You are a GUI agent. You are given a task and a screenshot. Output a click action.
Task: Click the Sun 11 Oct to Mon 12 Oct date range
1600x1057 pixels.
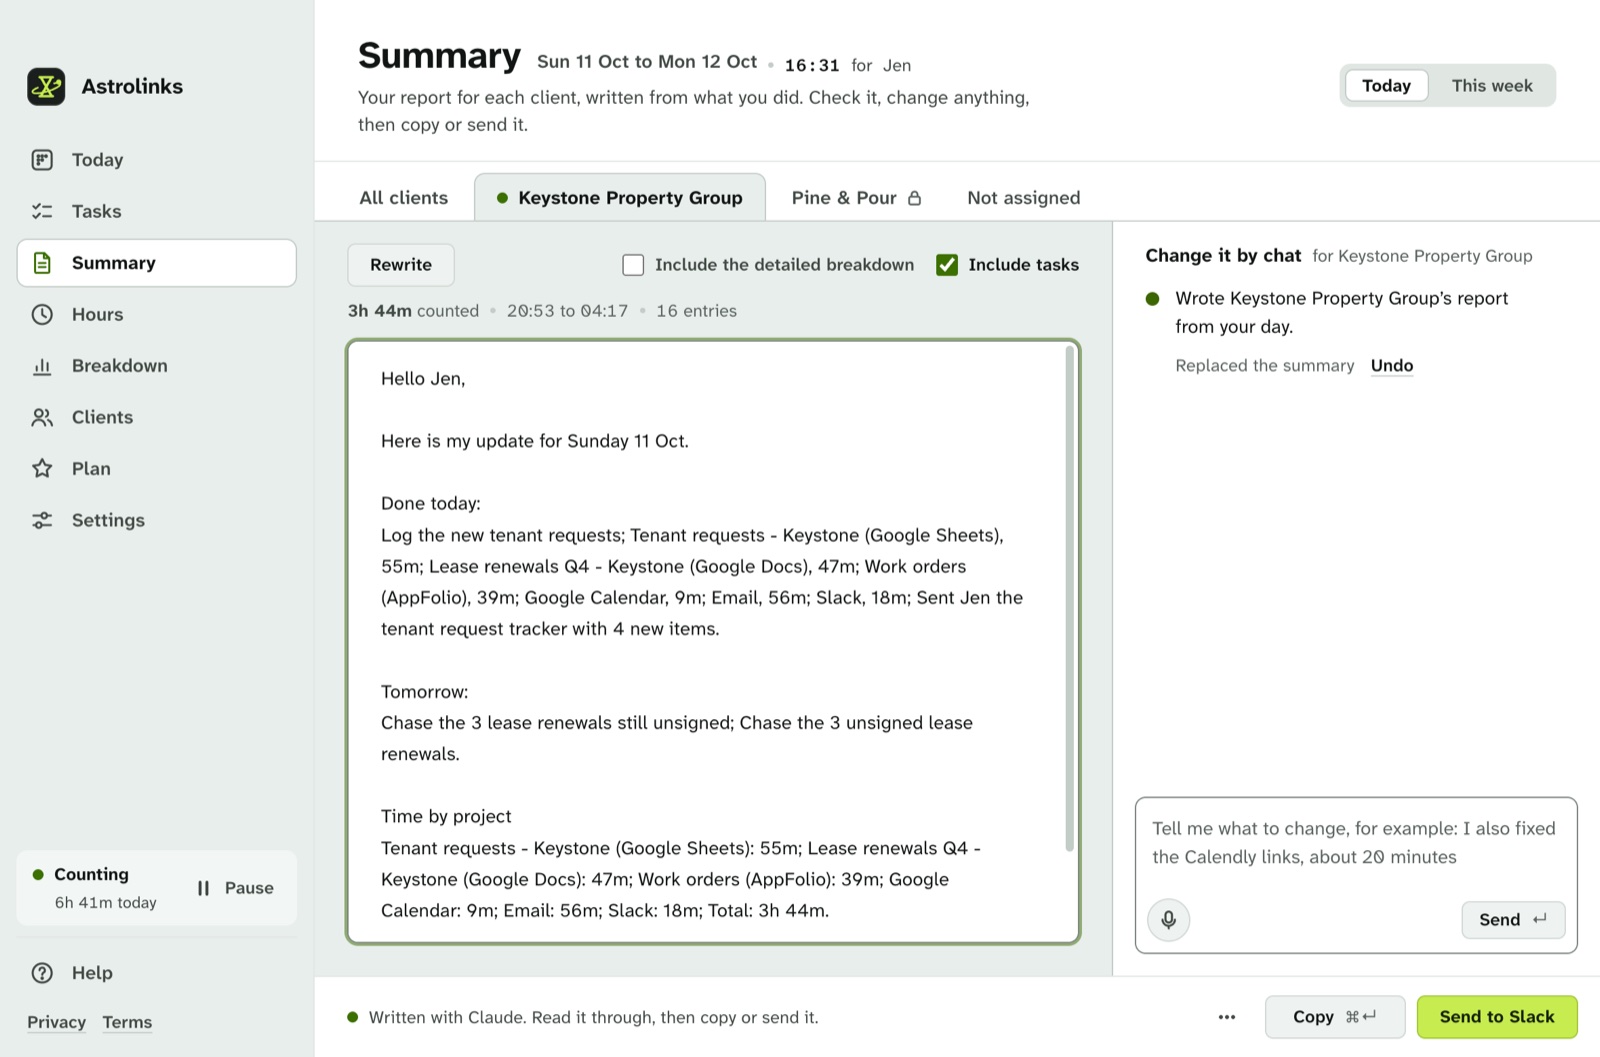point(647,62)
